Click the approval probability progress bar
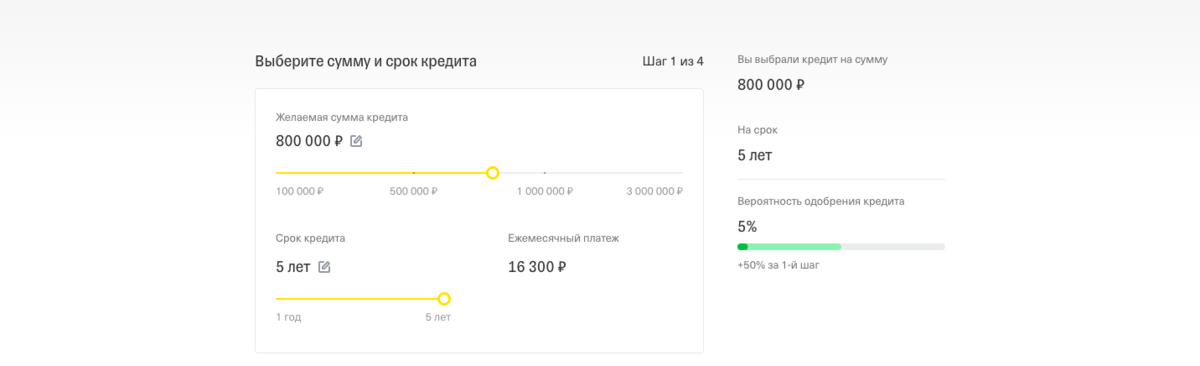Image resolution: width=1200 pixels, height=366 pixels. coord(841,246)
